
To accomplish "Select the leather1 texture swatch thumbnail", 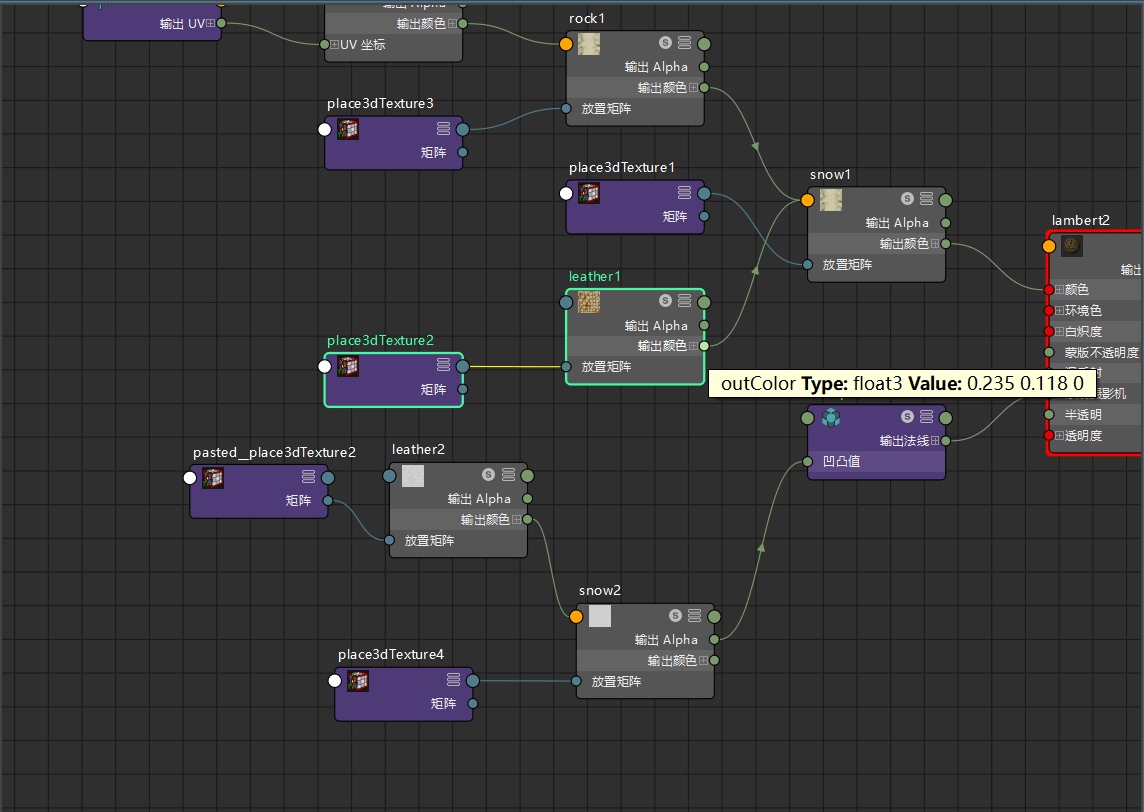I will point(589,302).
